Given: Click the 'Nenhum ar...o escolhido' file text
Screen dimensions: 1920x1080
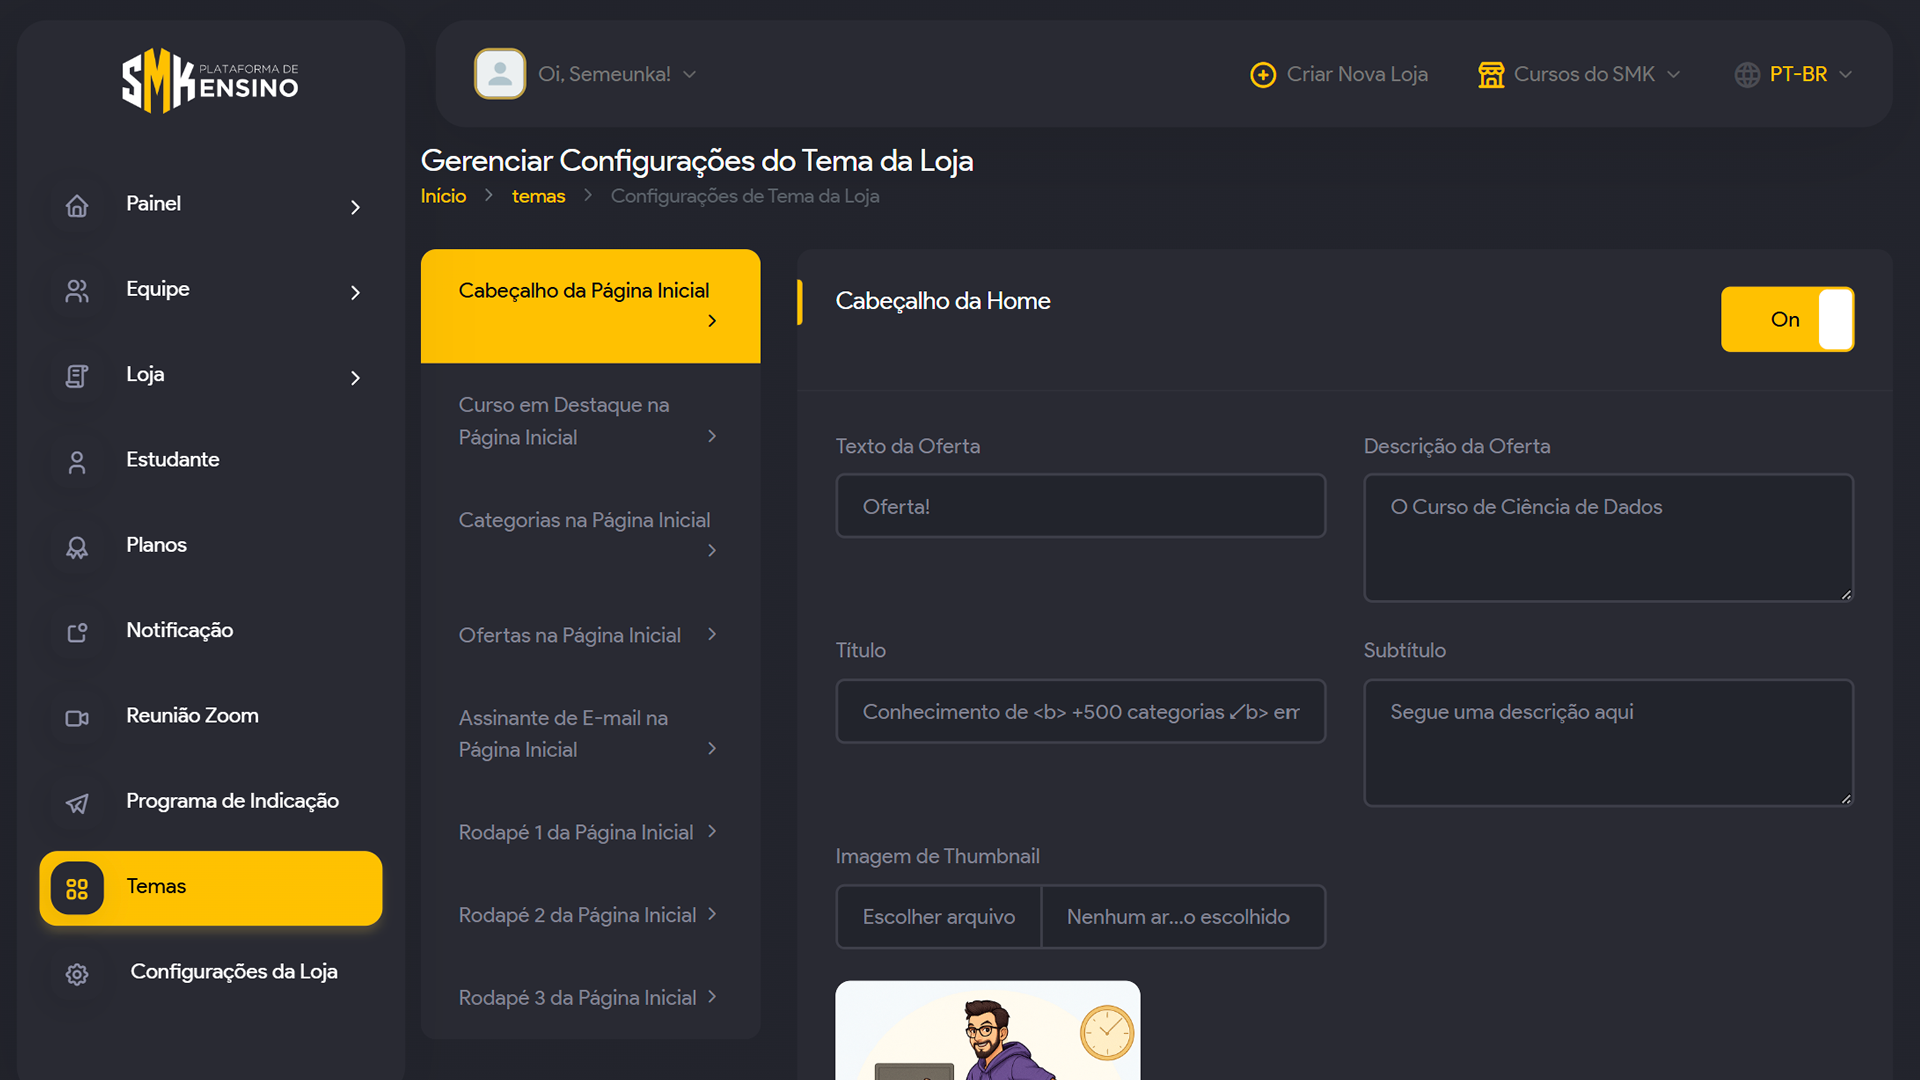Looking at the screenshot, I should pos(1178,917).
